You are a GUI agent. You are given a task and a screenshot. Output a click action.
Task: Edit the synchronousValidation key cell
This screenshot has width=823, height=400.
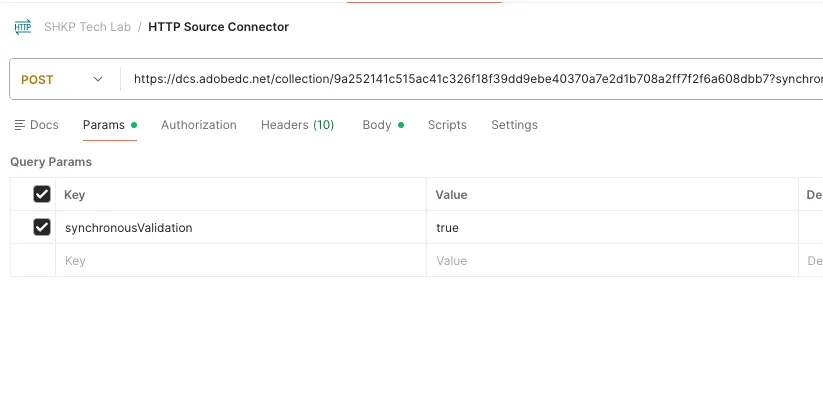(x=241, y=227)
